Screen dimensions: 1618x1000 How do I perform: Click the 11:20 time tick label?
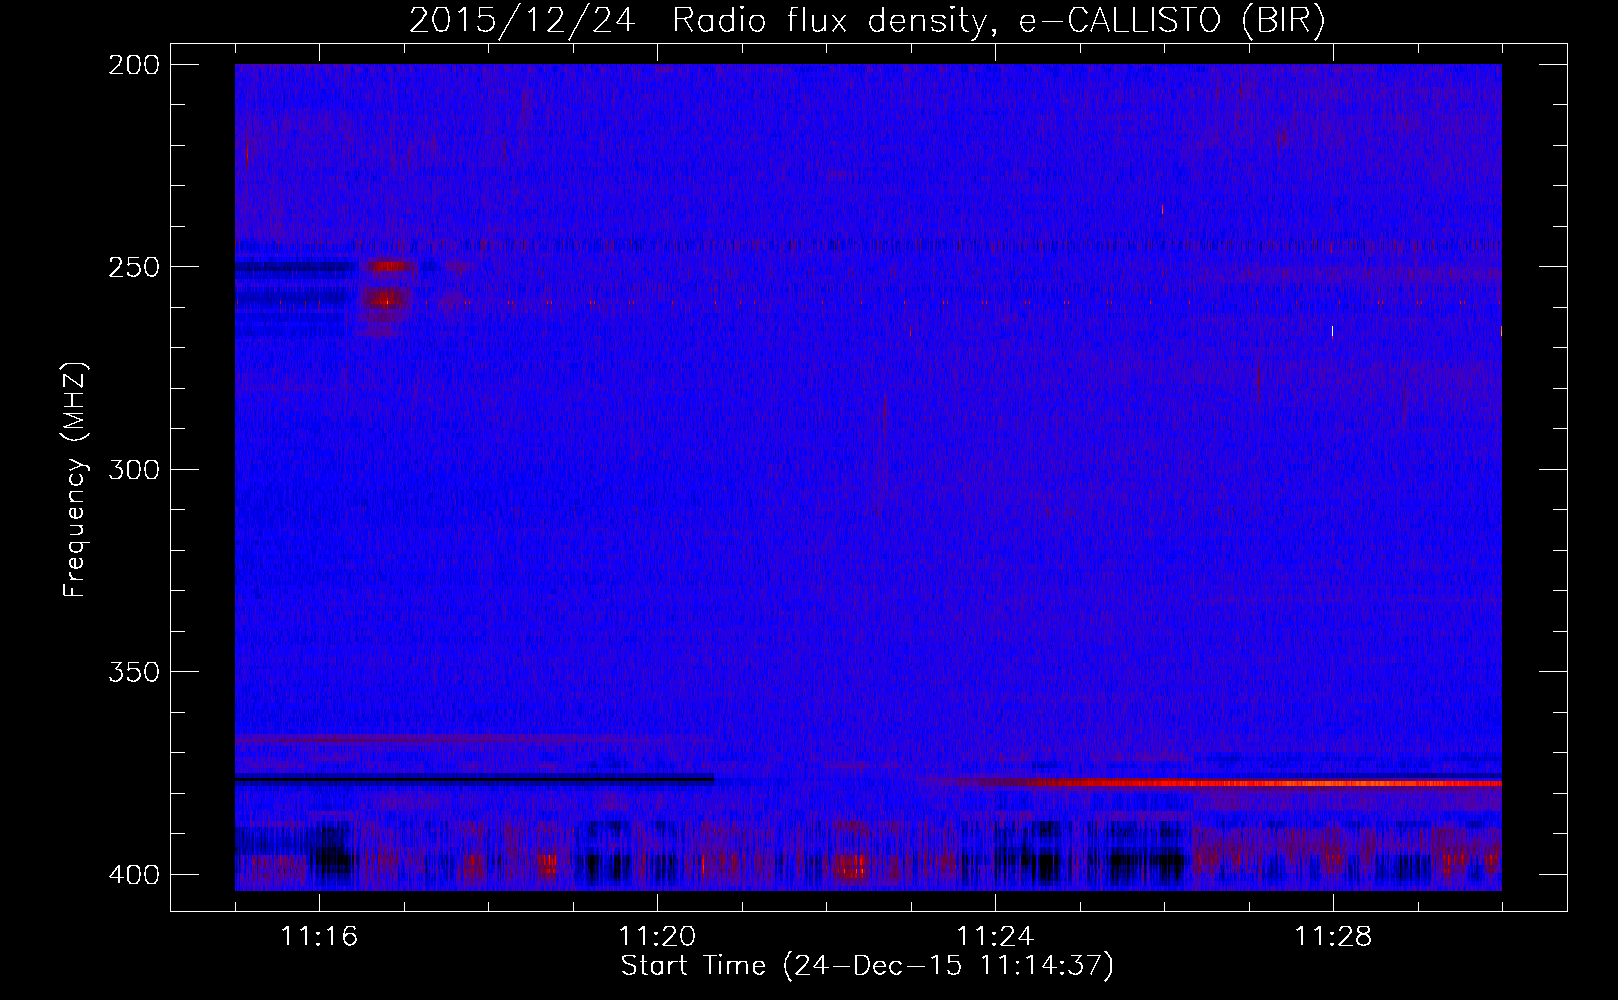click(x=657, y=937)
